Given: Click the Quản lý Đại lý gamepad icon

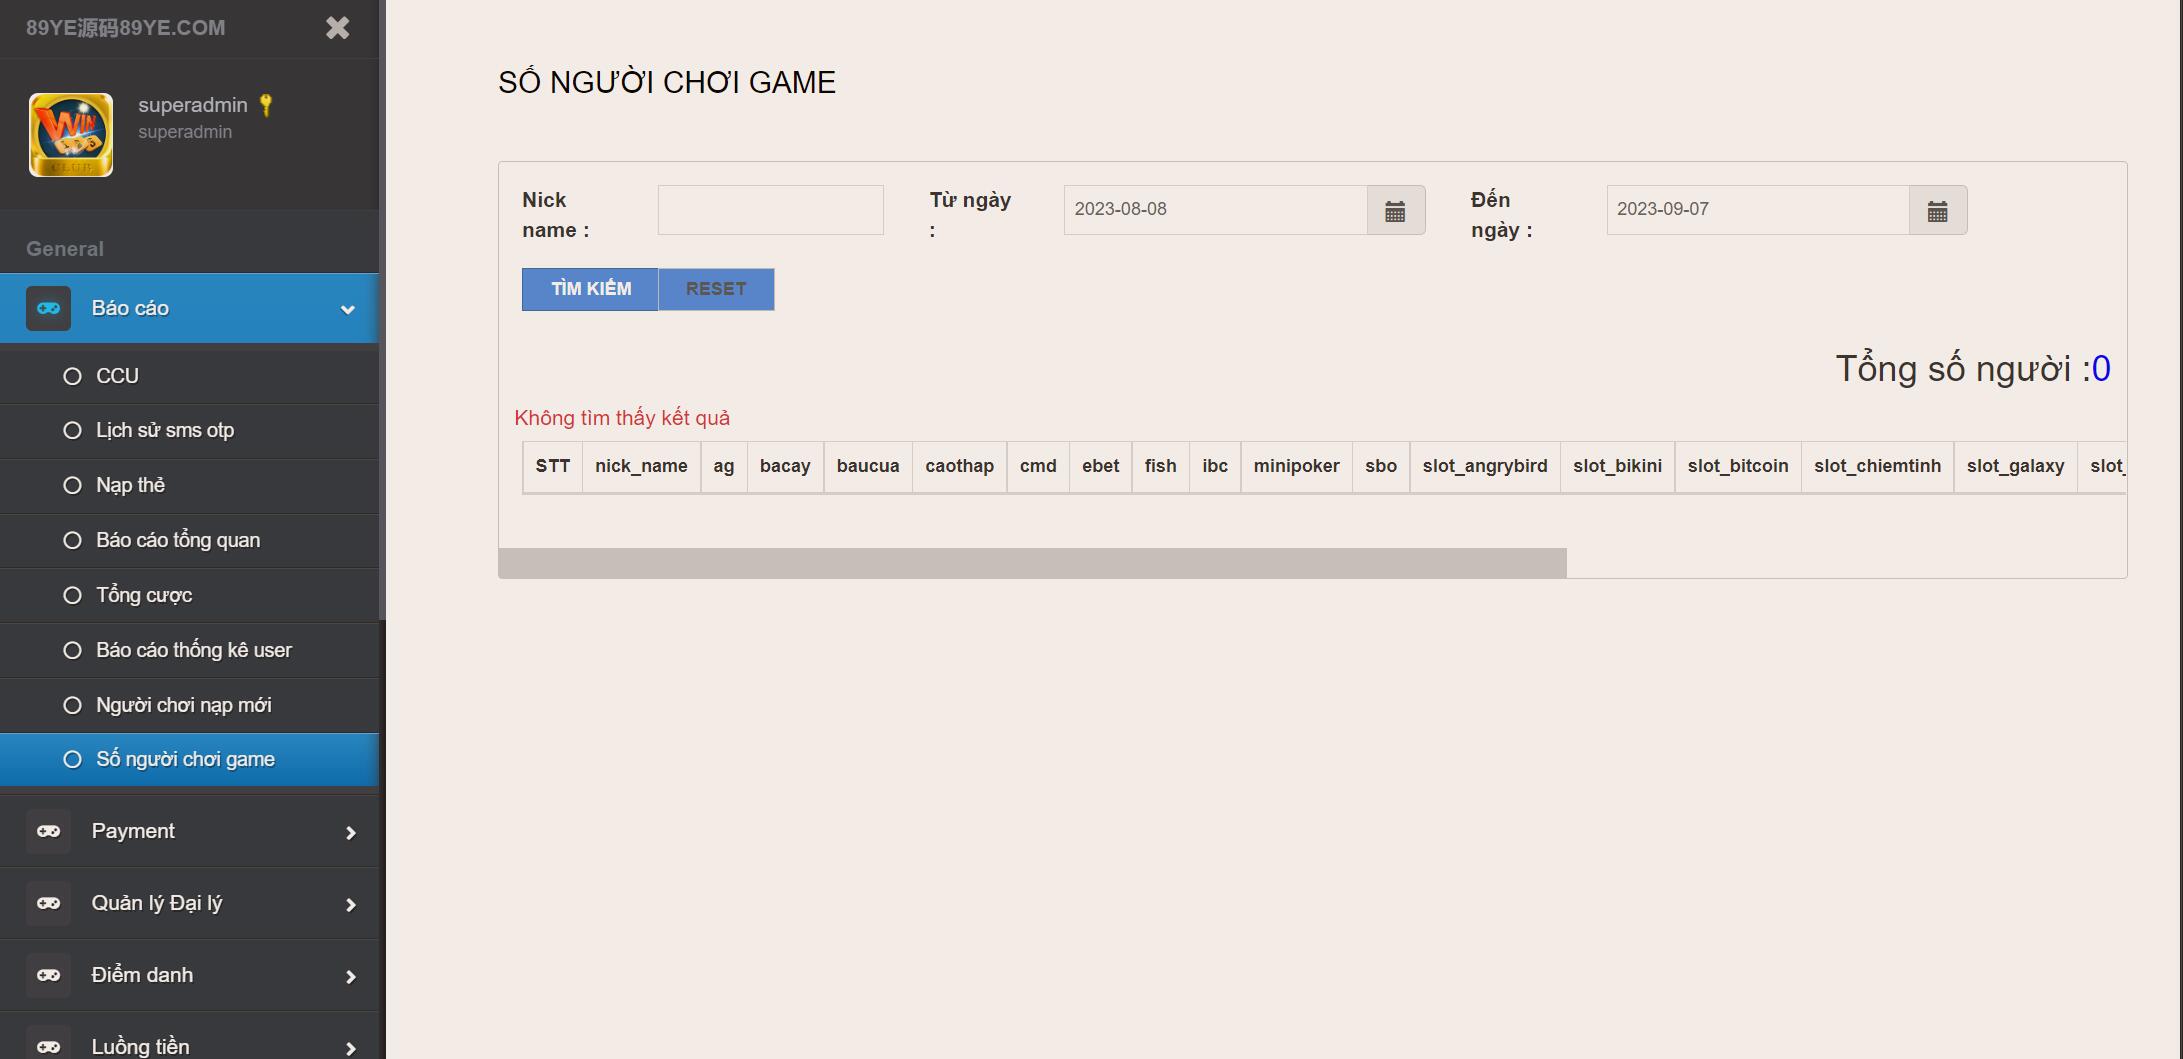Looking at the screenshot, I should 48,903.
